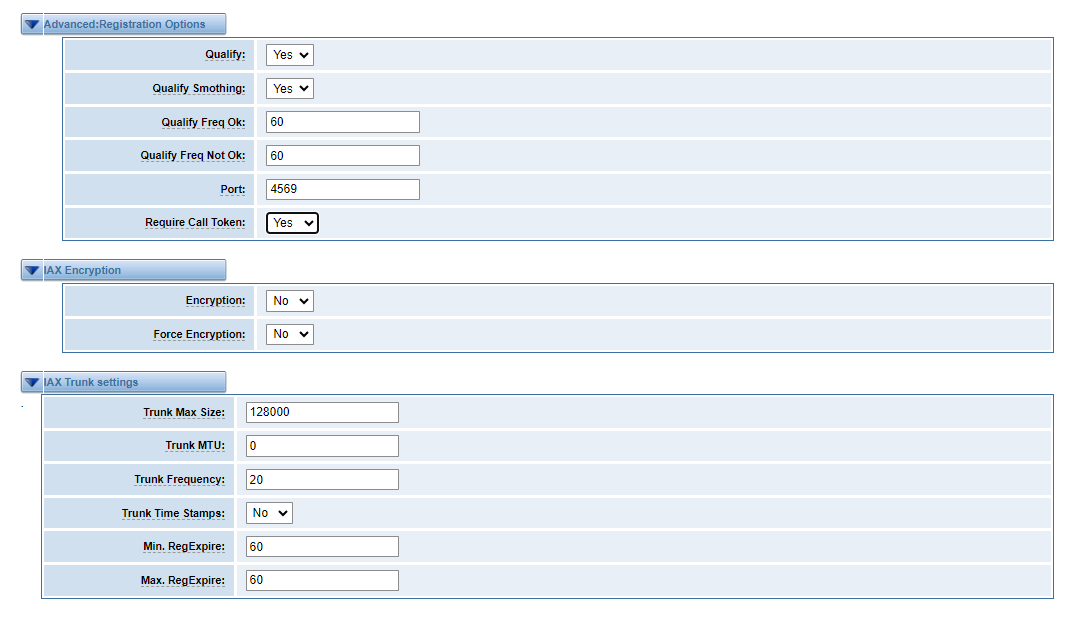This screenshot has width=1073, height=618.
Task: Click the Require Call Token label
Action: tap(195, 222)
